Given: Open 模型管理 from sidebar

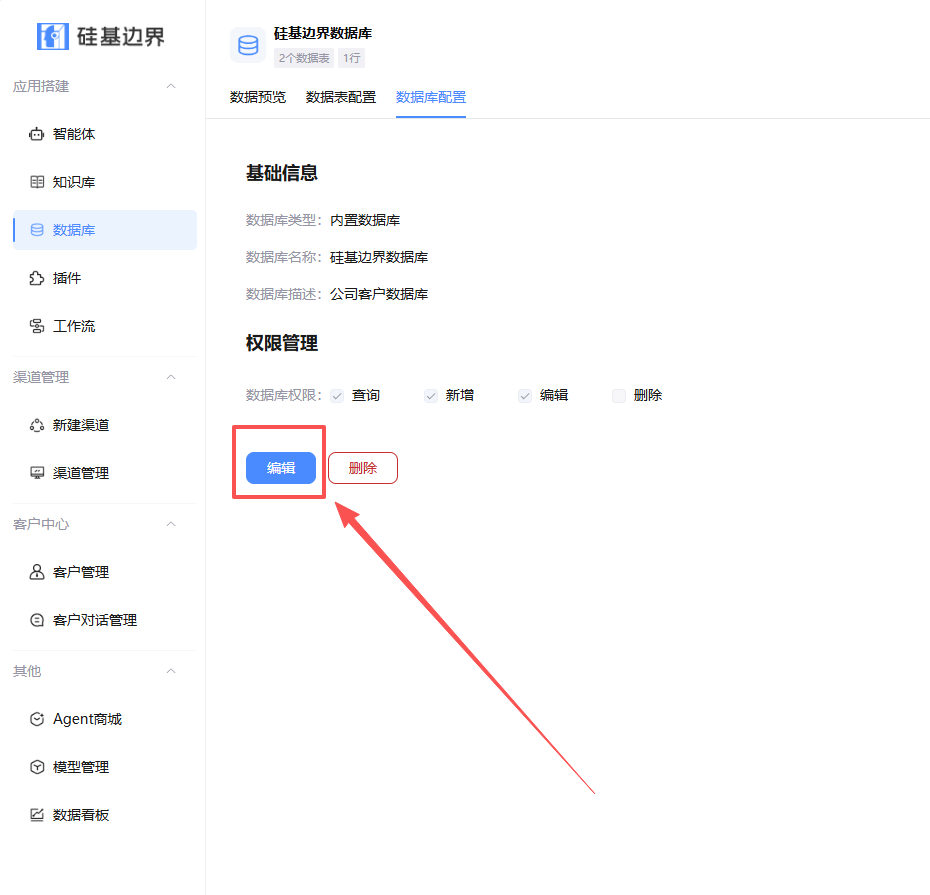Looking at the screenshot, I should tap(105, 767).
